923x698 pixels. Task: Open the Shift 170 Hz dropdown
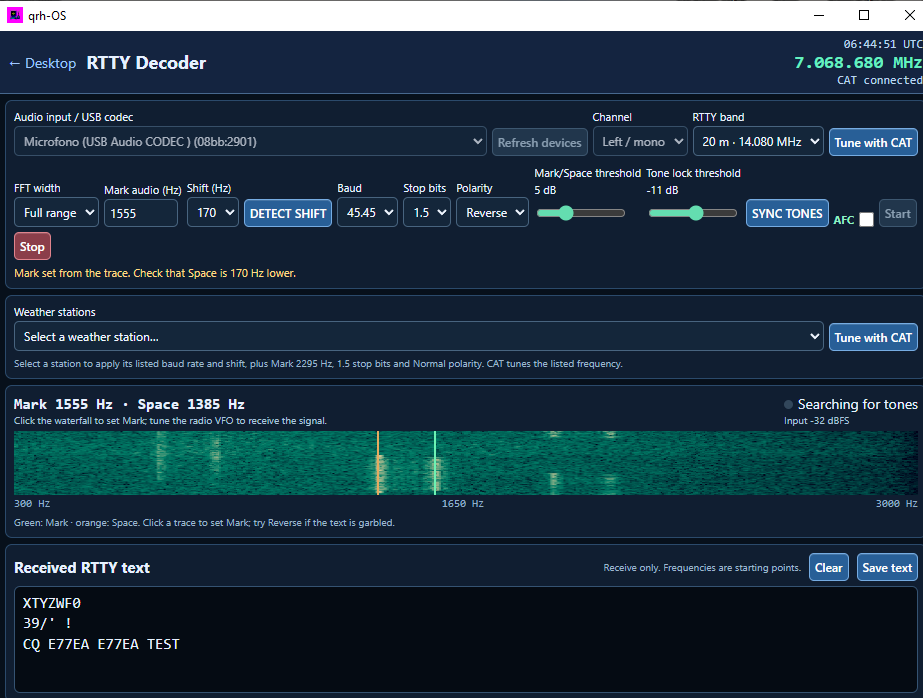click(x=213, y=212)
